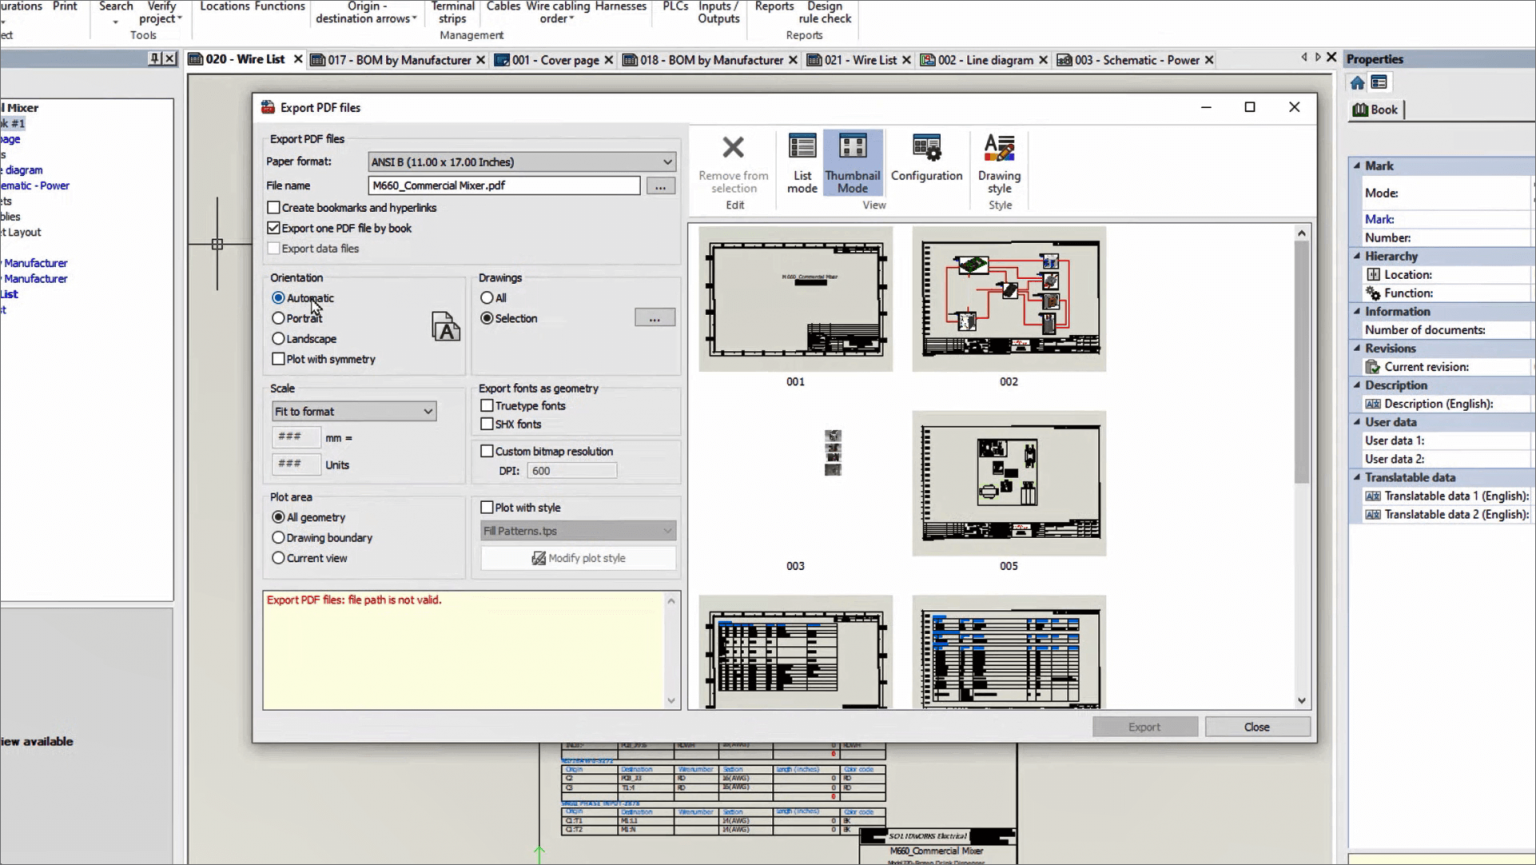
Task: Click the Function hierarchy icon
Action: (1373, 293)
